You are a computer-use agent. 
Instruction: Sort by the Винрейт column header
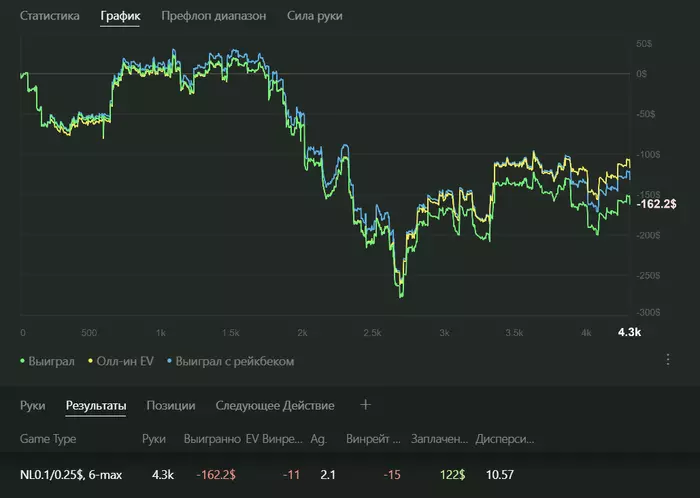(373, 439)
